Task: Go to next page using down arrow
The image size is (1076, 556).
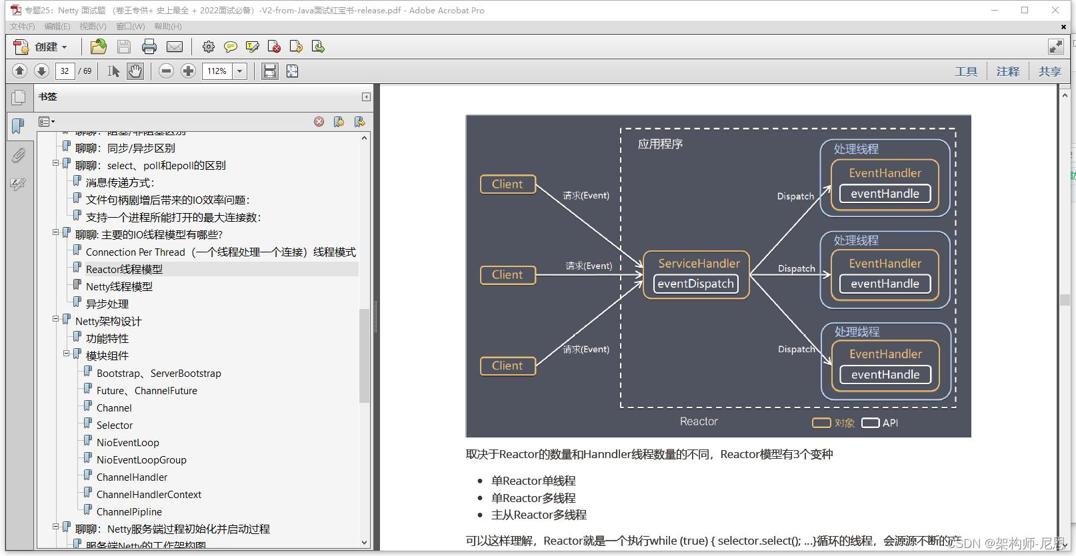Action: click(41, 71)
